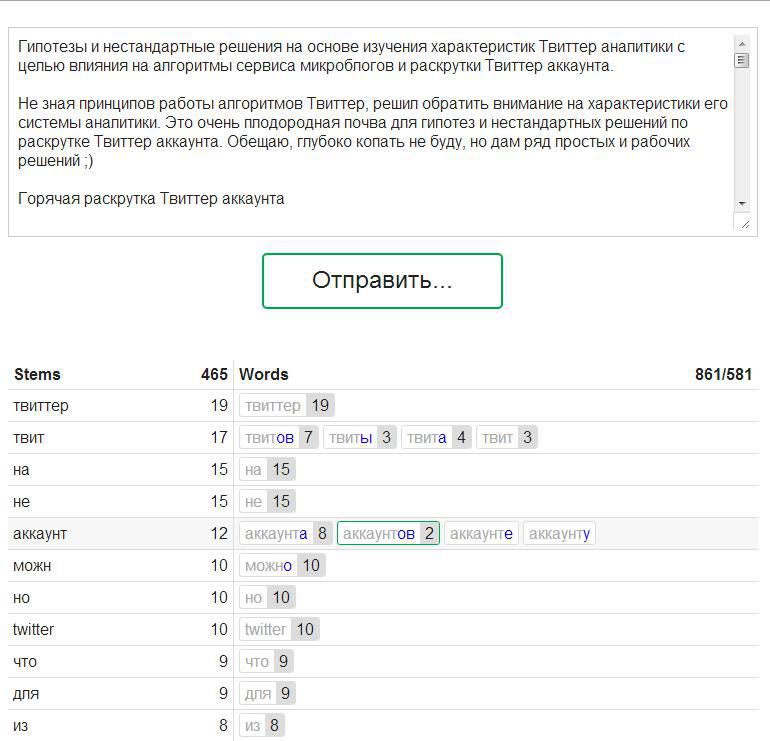Click the Stems column header
770x741 pixels.
click(x=37, y=375)
